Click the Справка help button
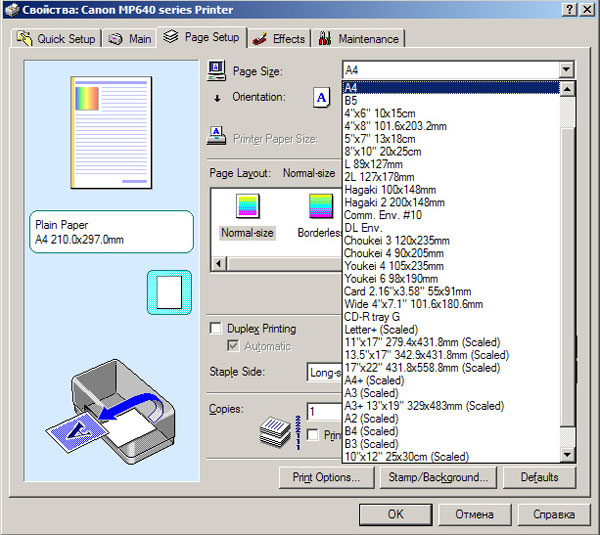This screenshot has width=600, height=535. [x=554, y=514]
